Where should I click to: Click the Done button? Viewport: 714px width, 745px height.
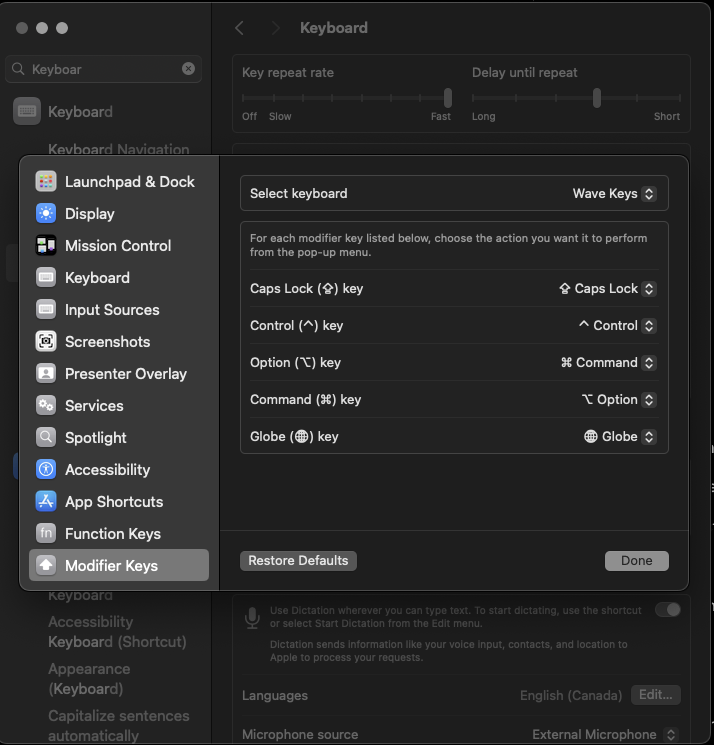click(637, 561)
